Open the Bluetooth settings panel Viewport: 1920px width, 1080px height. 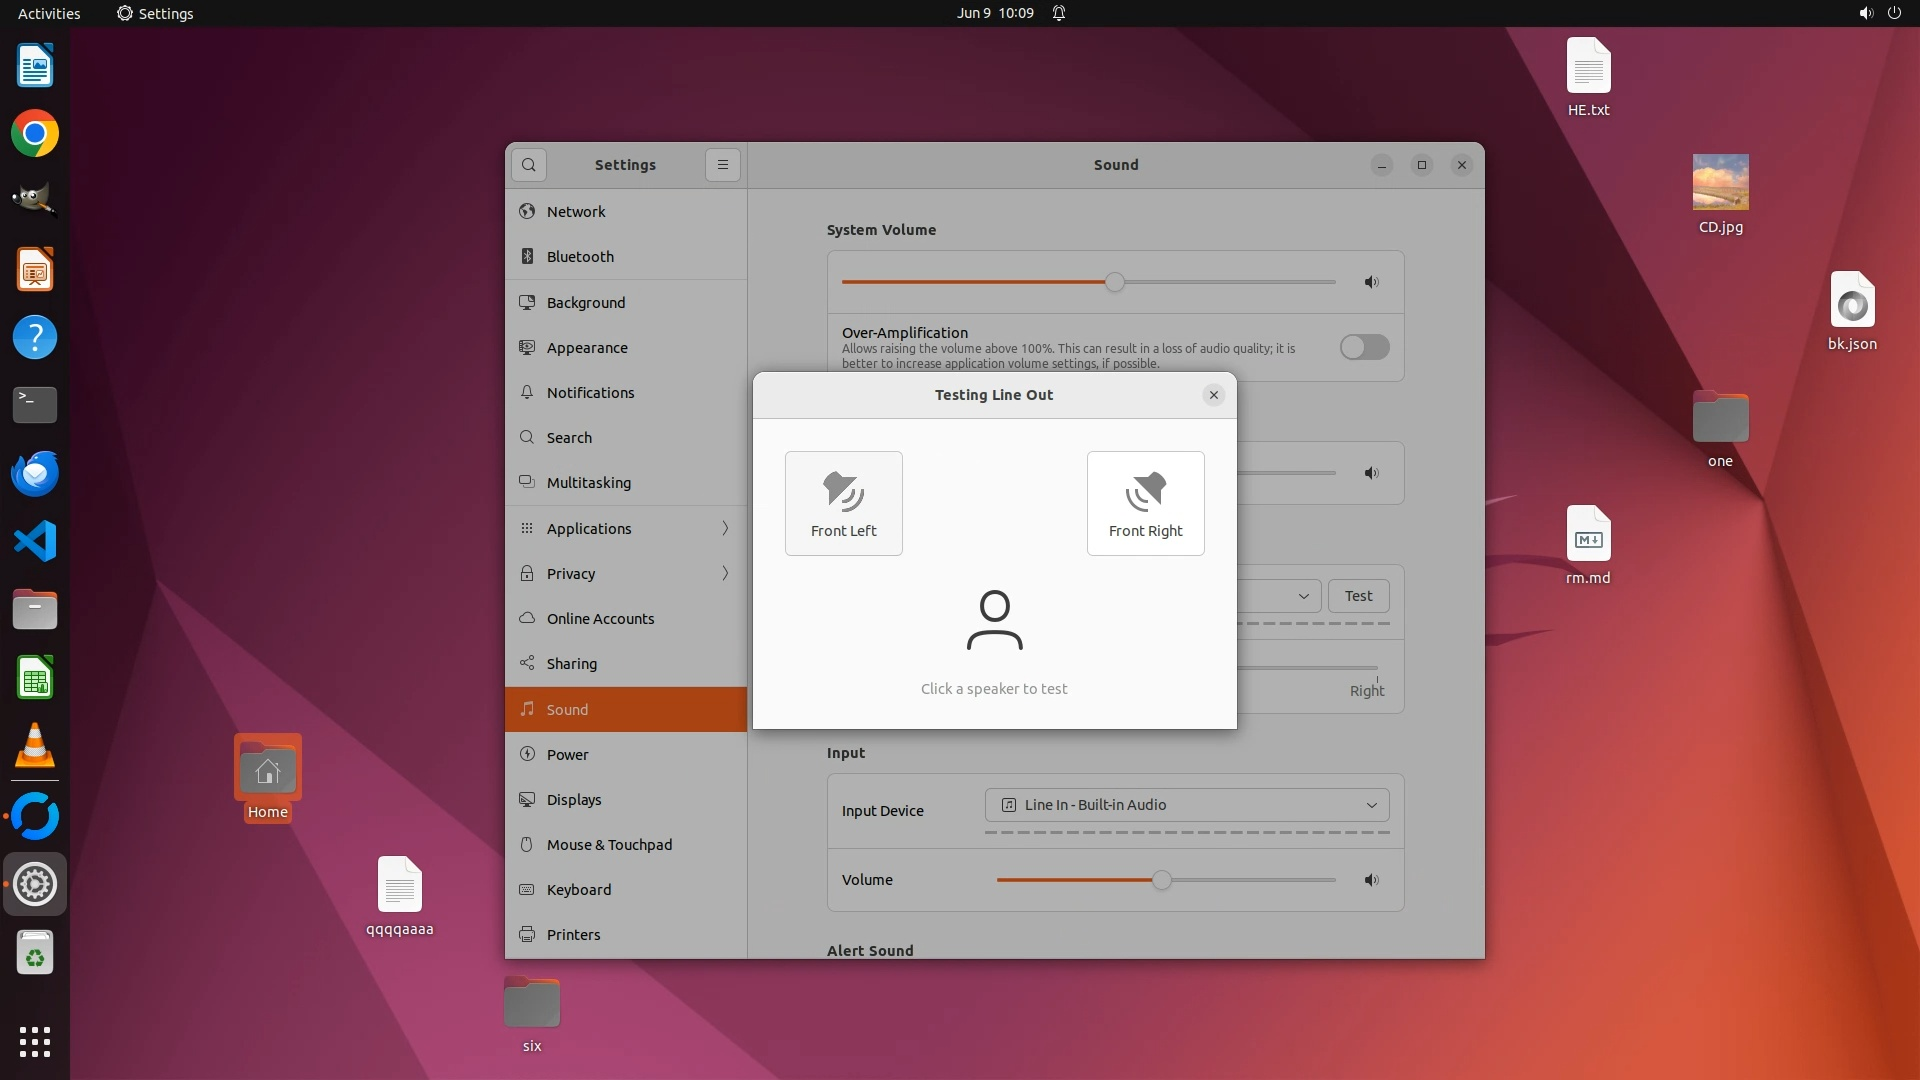tap(580, 257)
